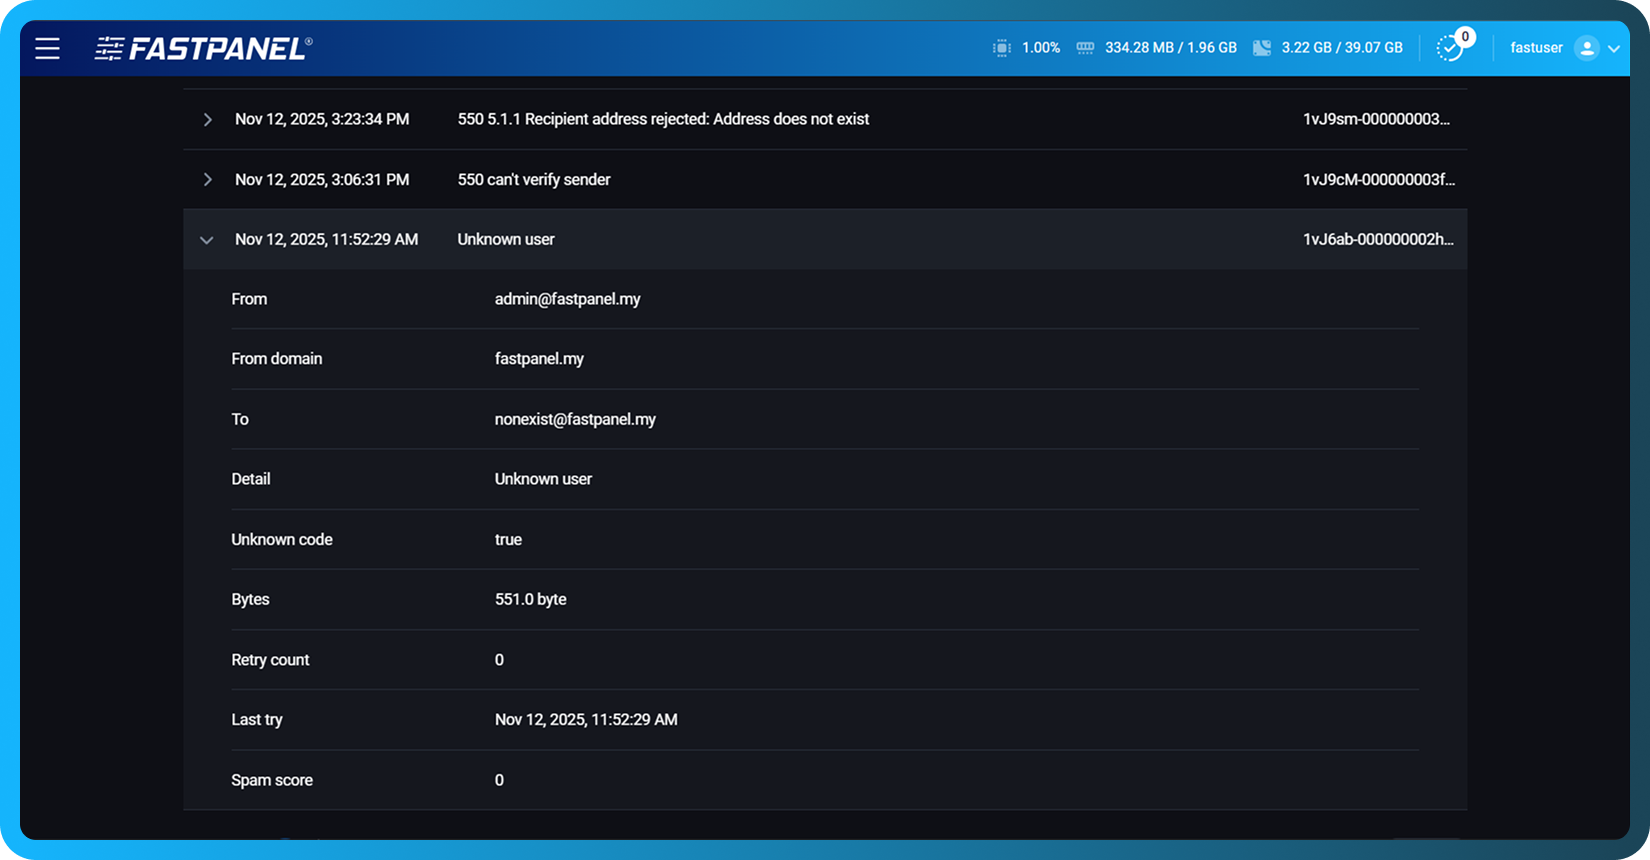Click the CPU usage chip icon

click(1001, 48)
